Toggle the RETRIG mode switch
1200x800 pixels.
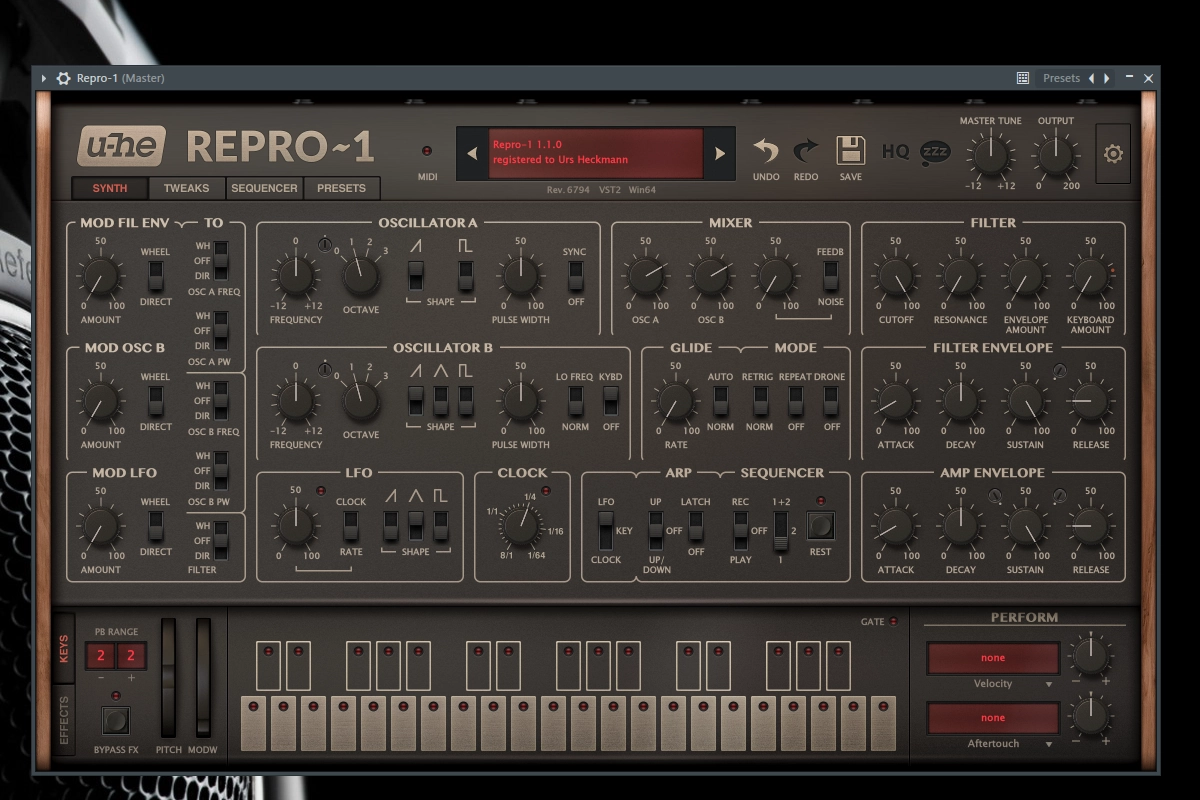[760, 400]
